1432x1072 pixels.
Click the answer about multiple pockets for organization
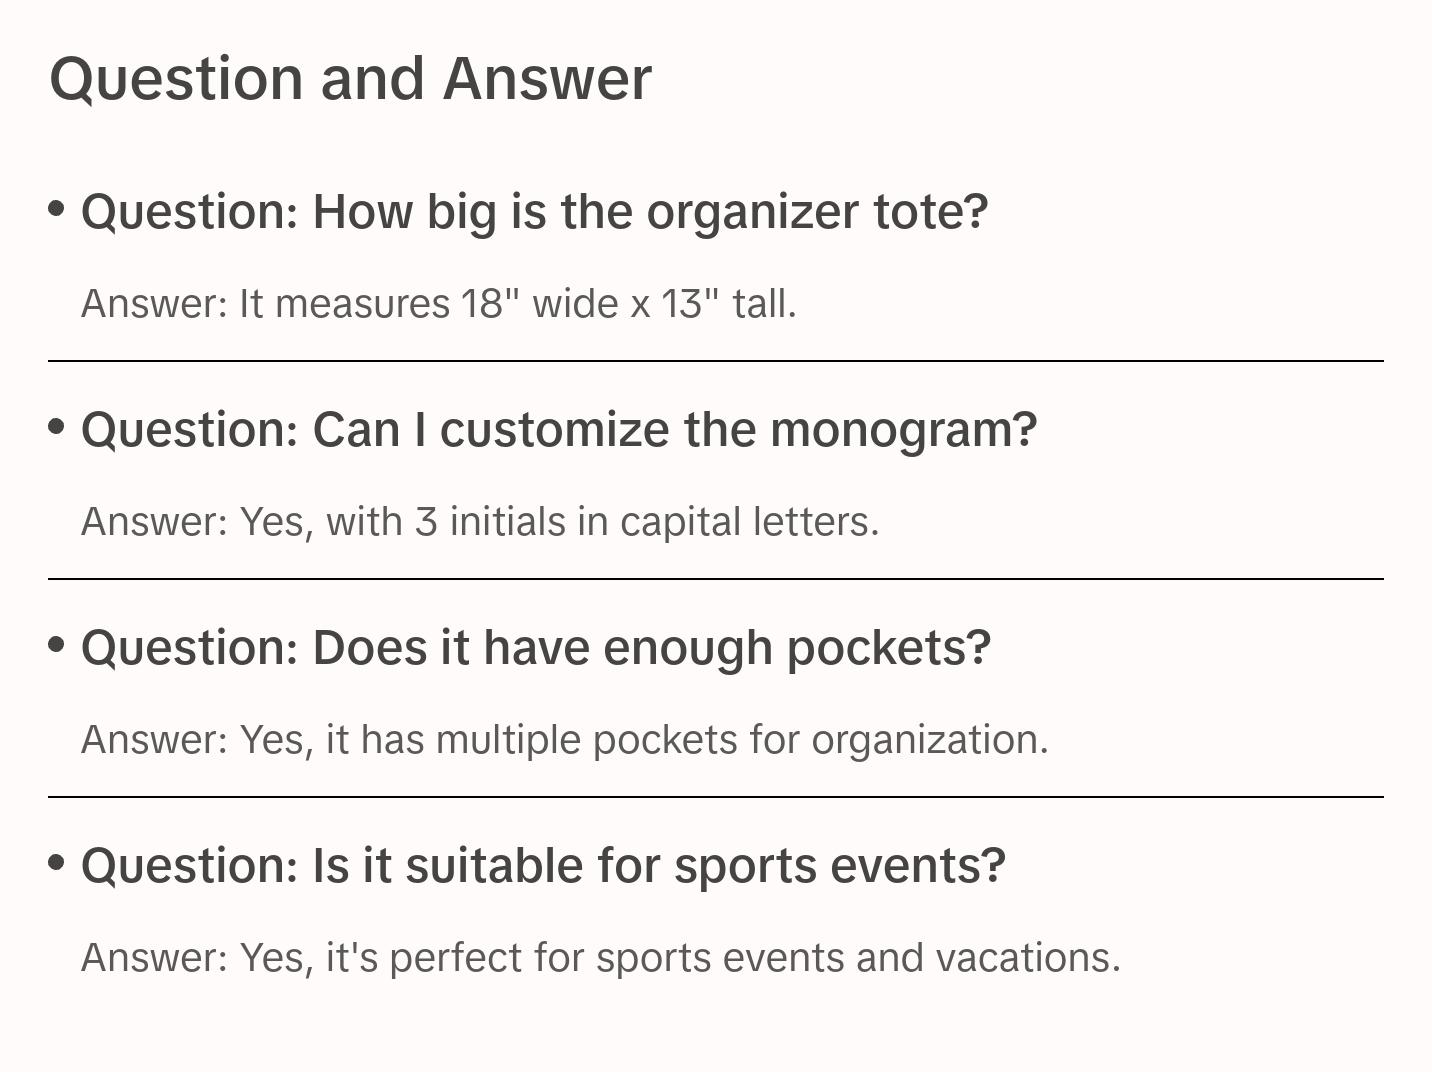pos(564,740)
